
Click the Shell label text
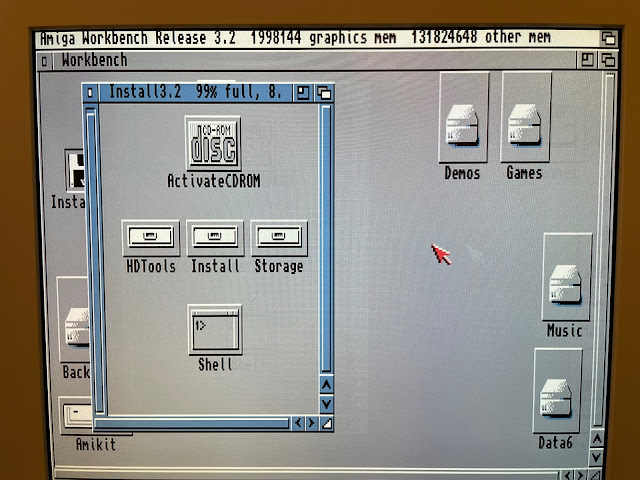point(215,364)
